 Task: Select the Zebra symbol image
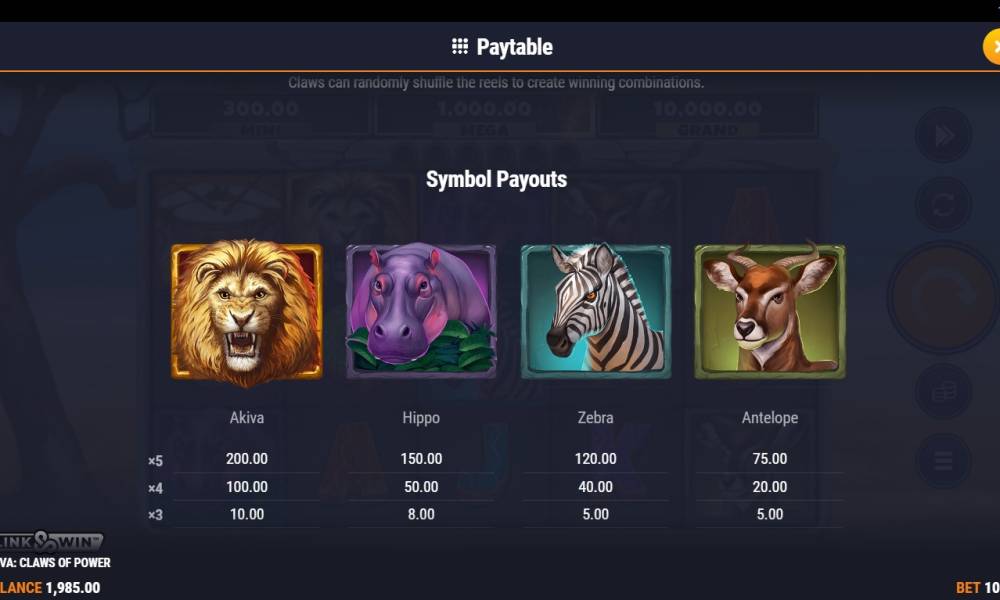click(x=596, y=311)
